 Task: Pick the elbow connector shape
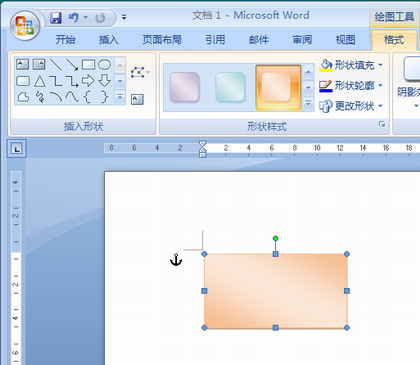[55, 81]
